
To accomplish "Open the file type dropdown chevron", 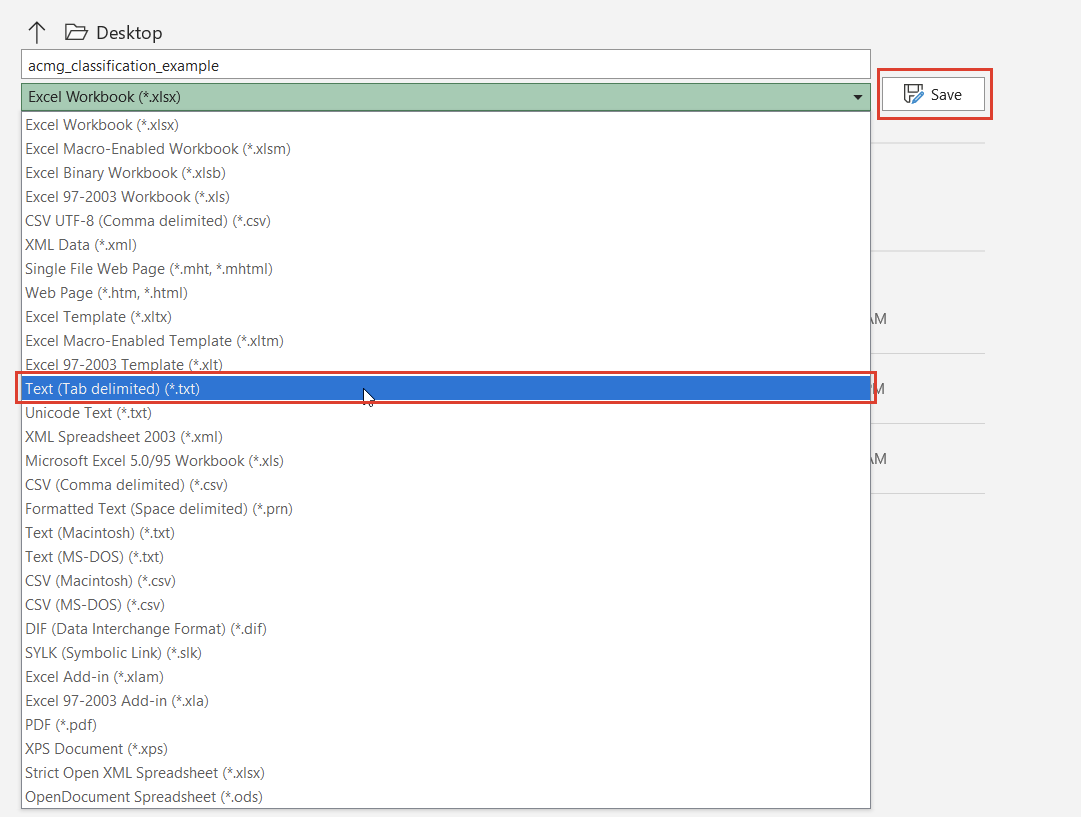I will pyautogui.click(x=857, y=96).
